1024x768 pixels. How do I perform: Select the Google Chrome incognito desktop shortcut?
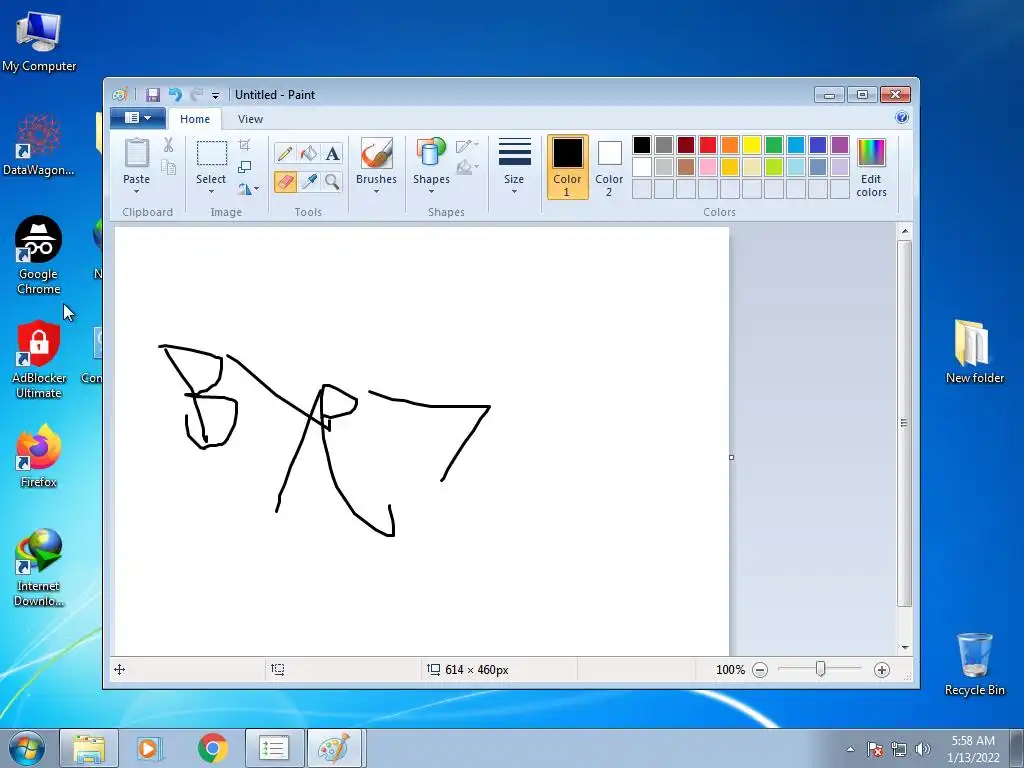[x=39, y=255]
